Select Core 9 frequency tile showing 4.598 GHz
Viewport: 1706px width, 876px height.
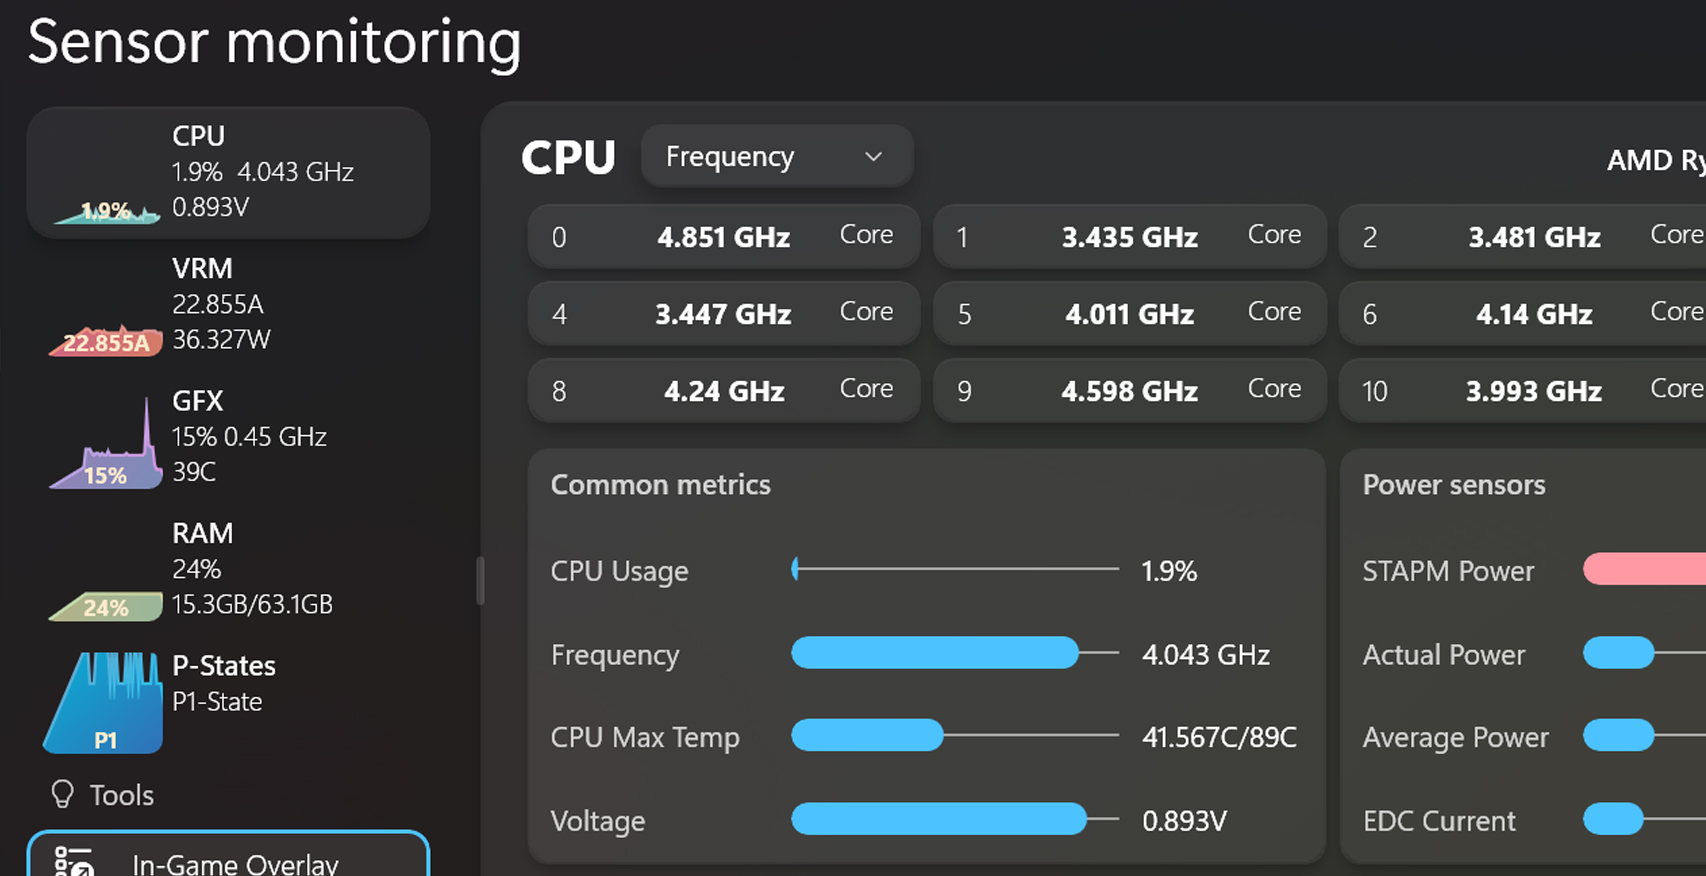click(x=1129, y=391)
